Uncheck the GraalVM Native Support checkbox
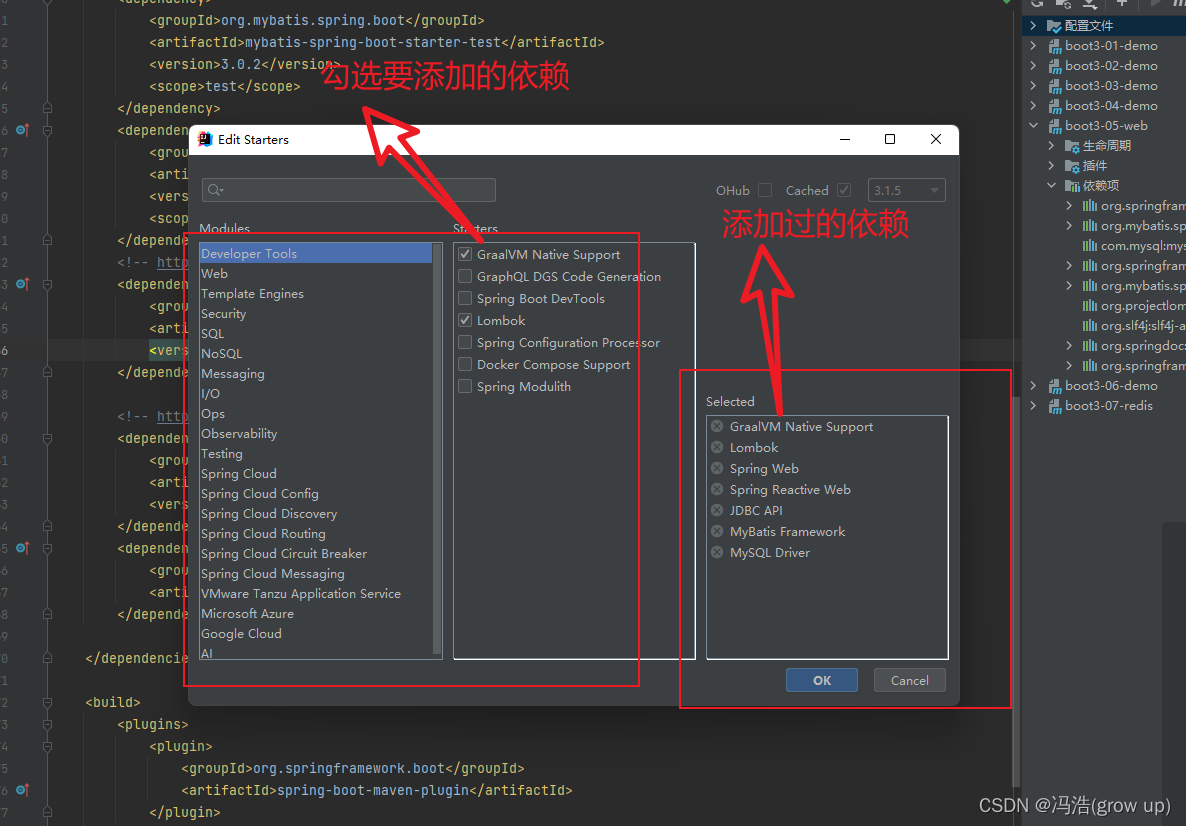Image resolution: width=1186 pixels, height=826 pixels. click(465, 255)
